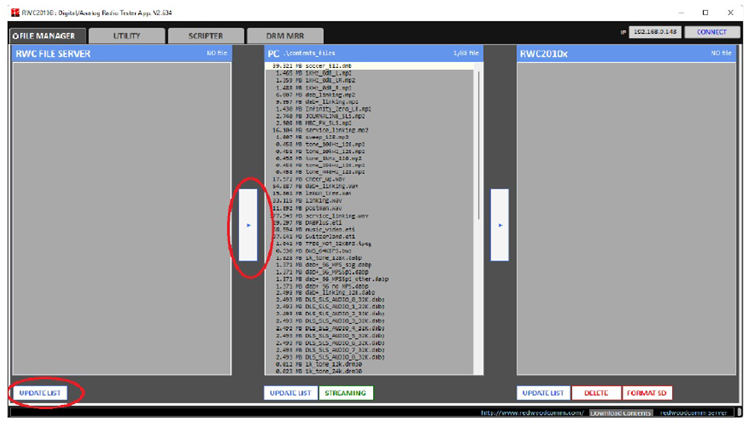
Task: Click the transfer arrow from PC to RWC2010x
Action: [x=499, y=225]
